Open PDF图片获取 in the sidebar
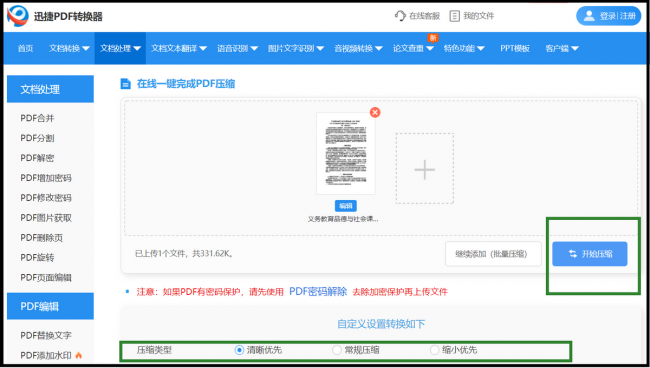This screenshot has height=368, width=650. point(46,218)
